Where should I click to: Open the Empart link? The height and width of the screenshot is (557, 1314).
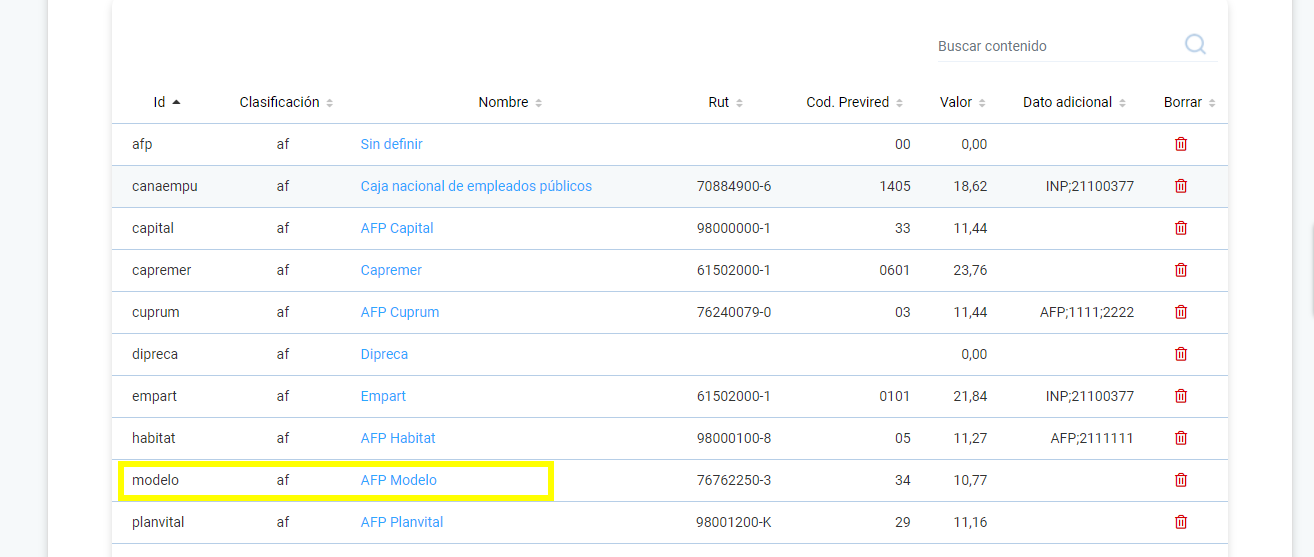click(383, 396)
